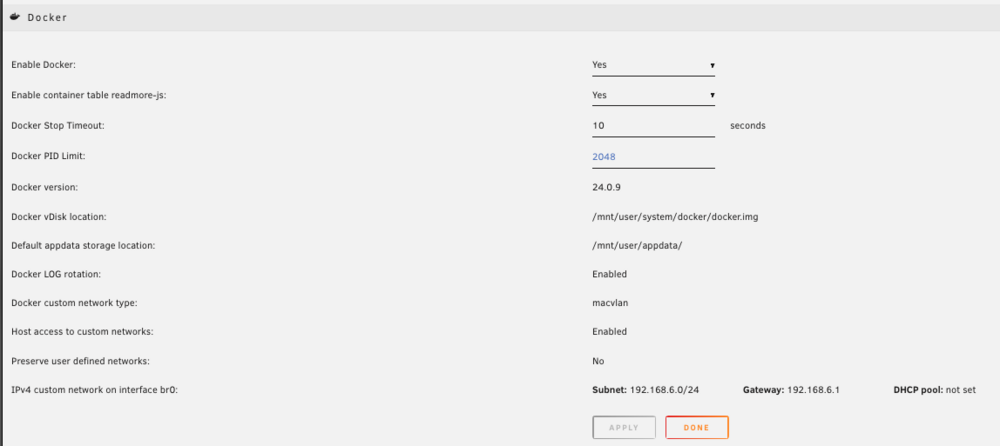The height and width of the screenshot is (446, 1000).
Task: Click the 'DHCP pool: not set' text
Action: click(935, 390)
